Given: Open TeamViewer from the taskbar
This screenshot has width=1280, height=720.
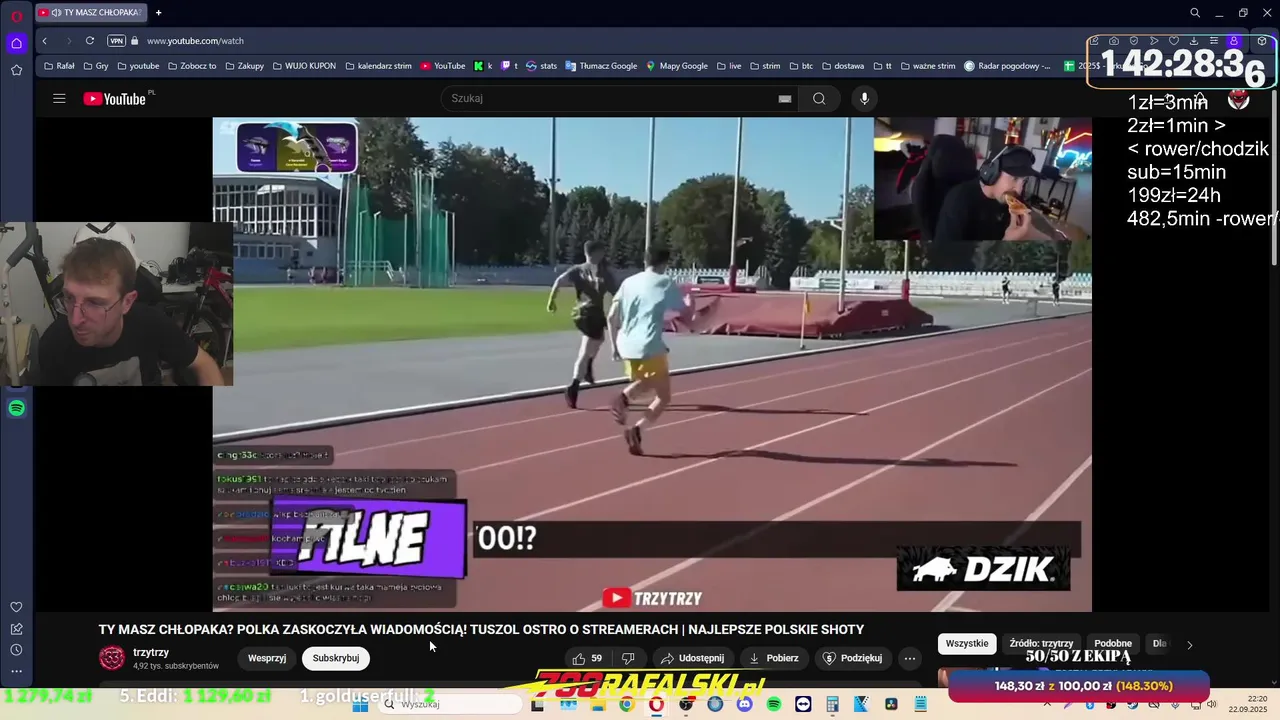Looking at the screenshot, I should click(x=803, y=704).
